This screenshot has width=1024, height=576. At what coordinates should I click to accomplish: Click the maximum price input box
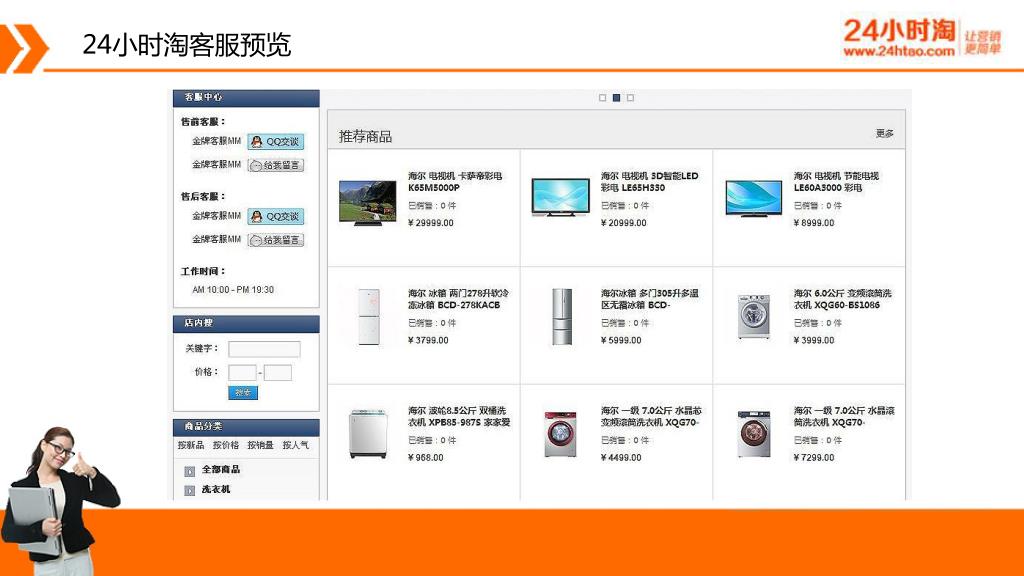click(x=278, y=373)
